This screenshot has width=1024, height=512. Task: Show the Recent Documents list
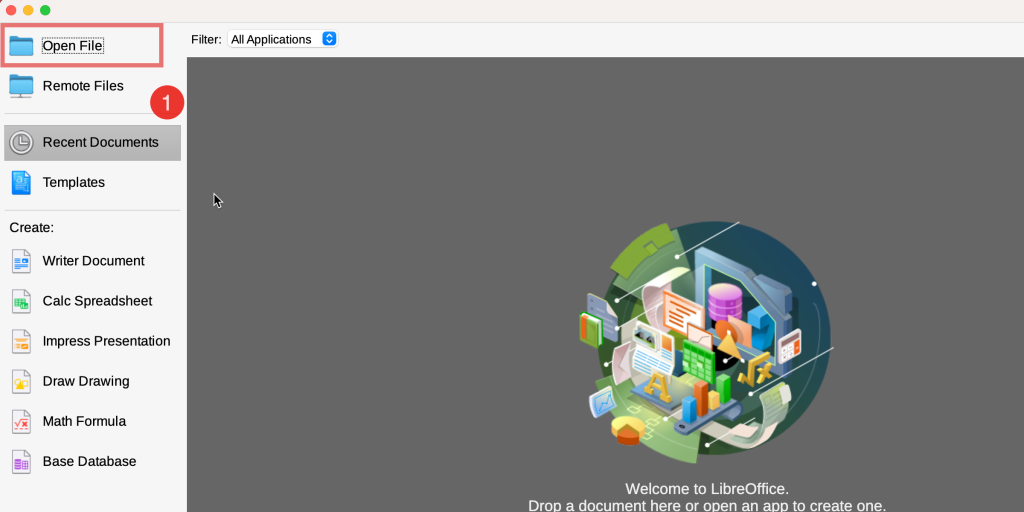(92, 142)
